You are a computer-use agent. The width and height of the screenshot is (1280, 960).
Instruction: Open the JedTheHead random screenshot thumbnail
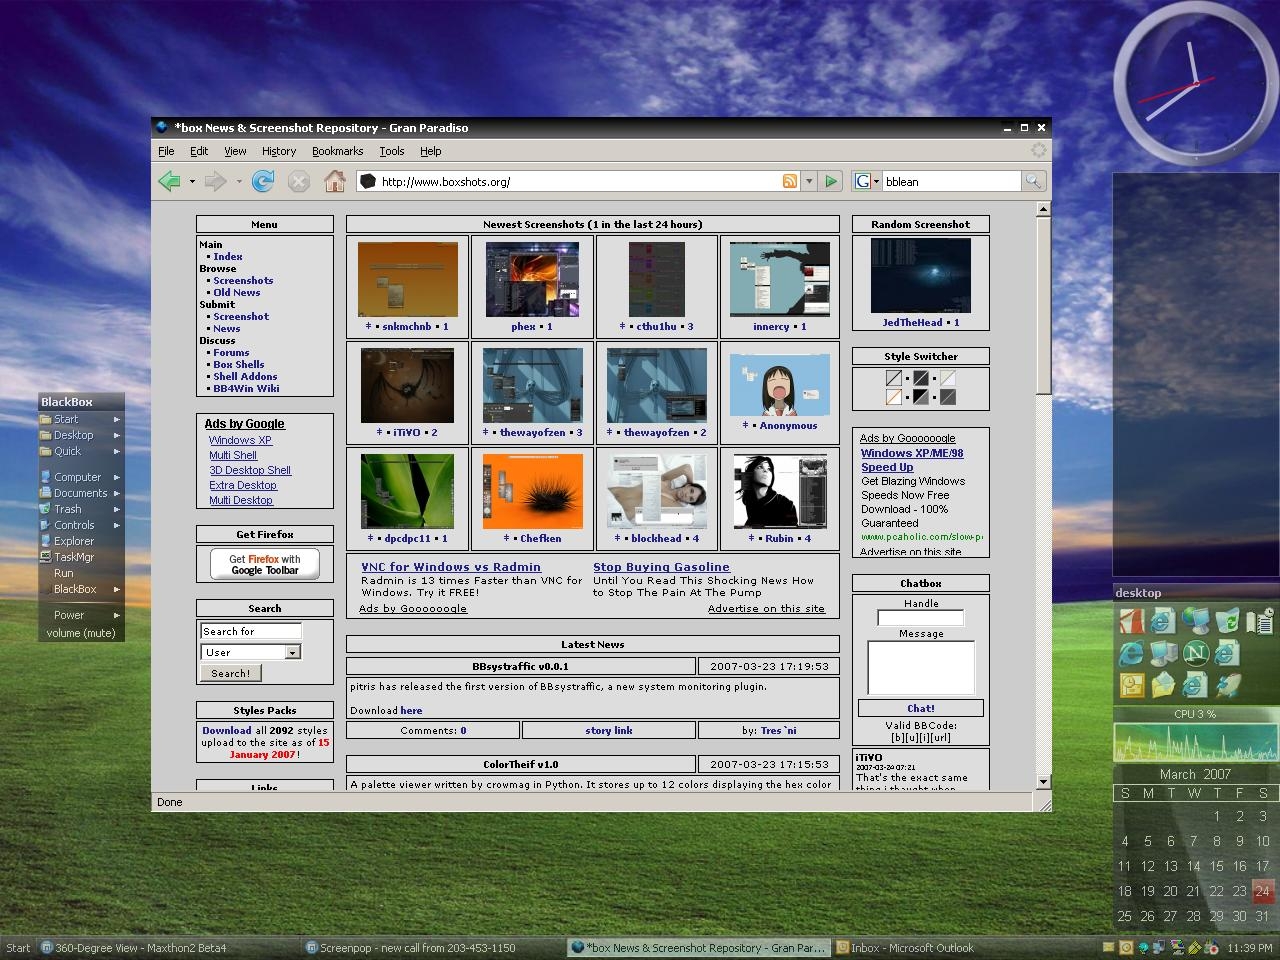(x=920, y=277)
